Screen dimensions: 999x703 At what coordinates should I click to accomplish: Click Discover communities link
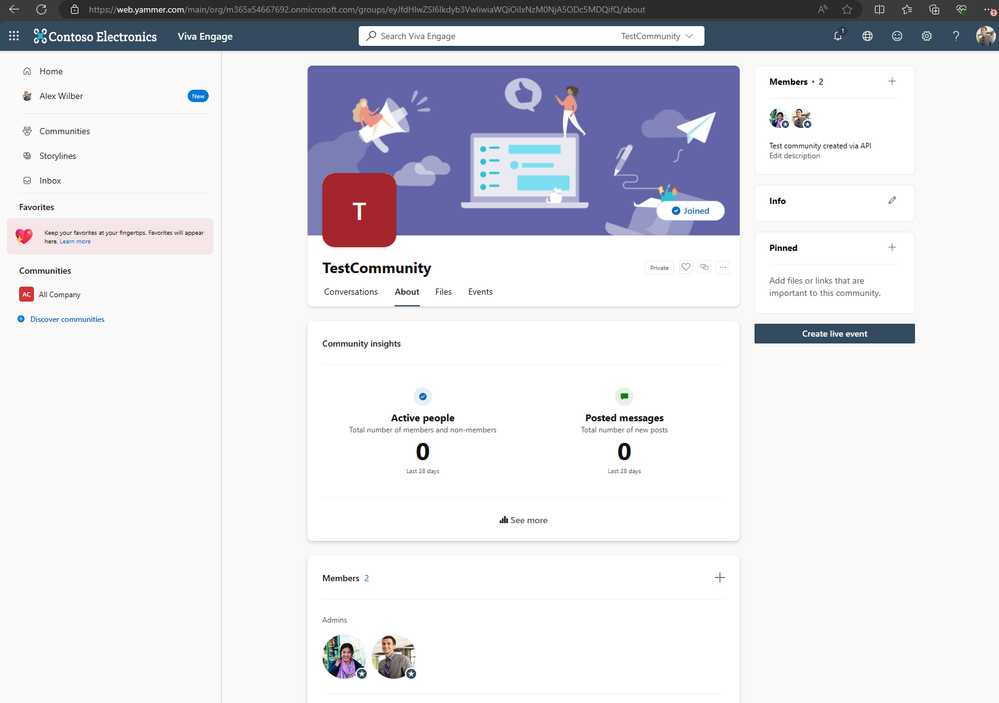tap(67, 319)
